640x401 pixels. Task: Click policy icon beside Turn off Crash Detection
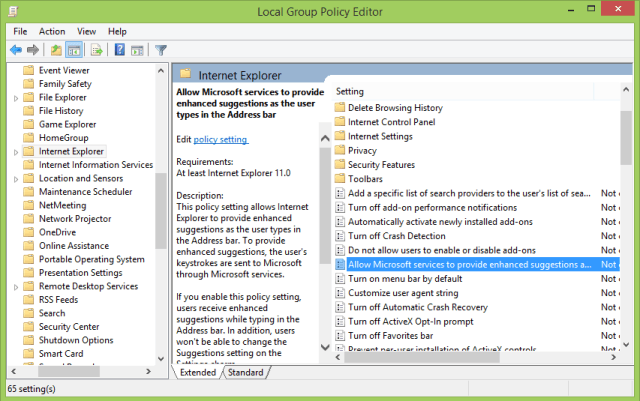tap(340, 236)
